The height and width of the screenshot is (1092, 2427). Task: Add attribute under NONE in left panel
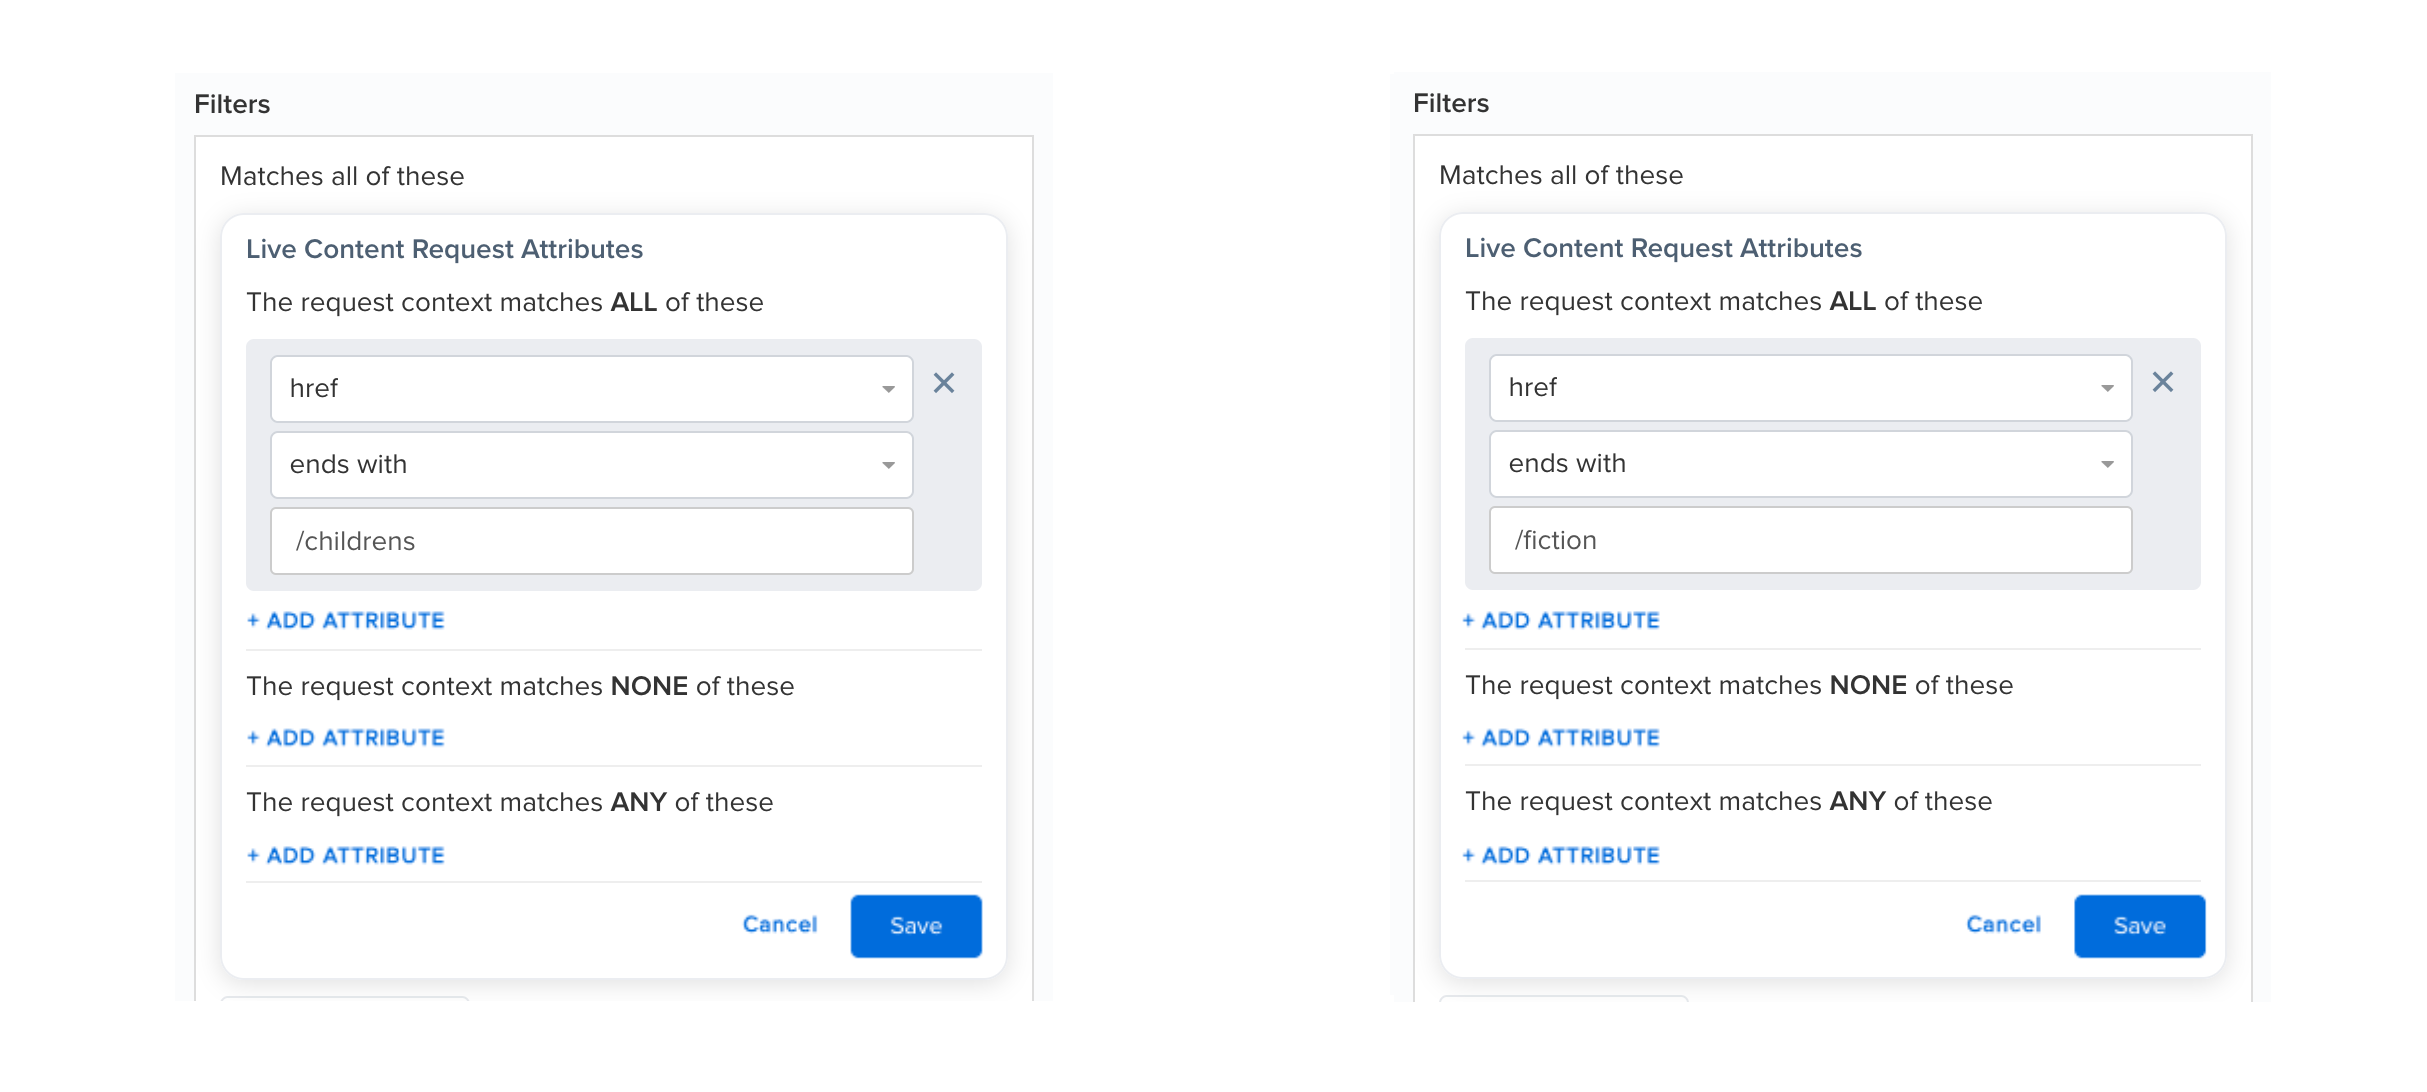(346, 738)
